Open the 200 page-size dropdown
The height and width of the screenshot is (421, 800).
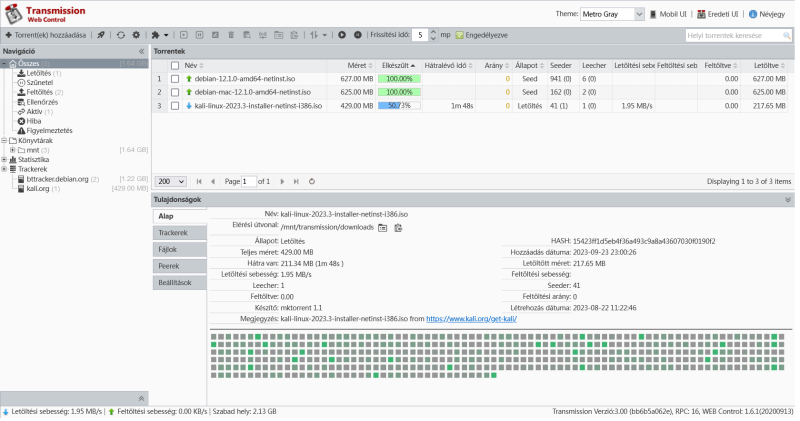point(171,182)
